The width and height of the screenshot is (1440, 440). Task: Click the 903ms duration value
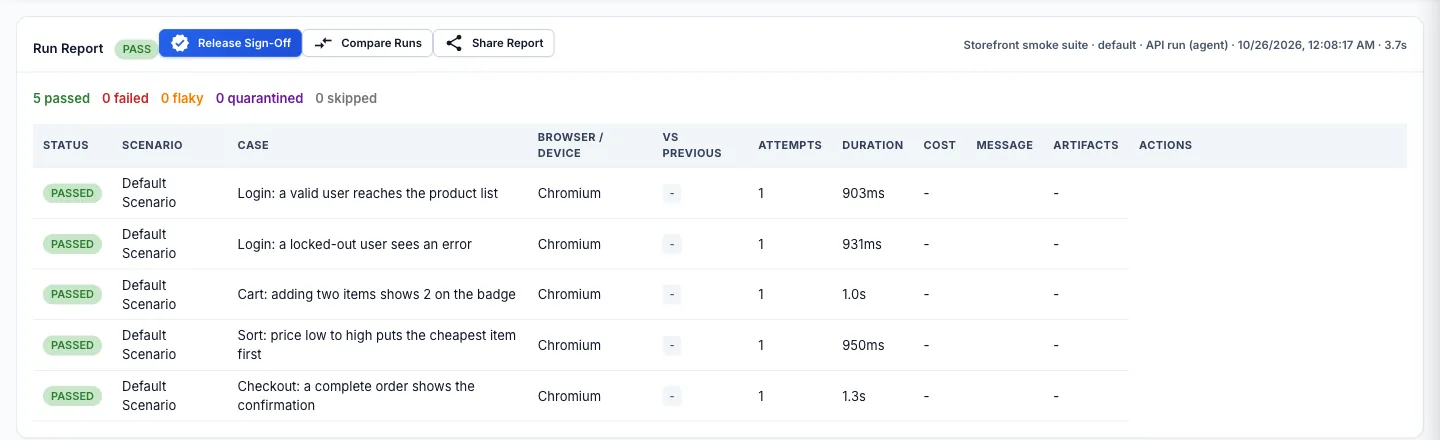(x=863, y=193)
